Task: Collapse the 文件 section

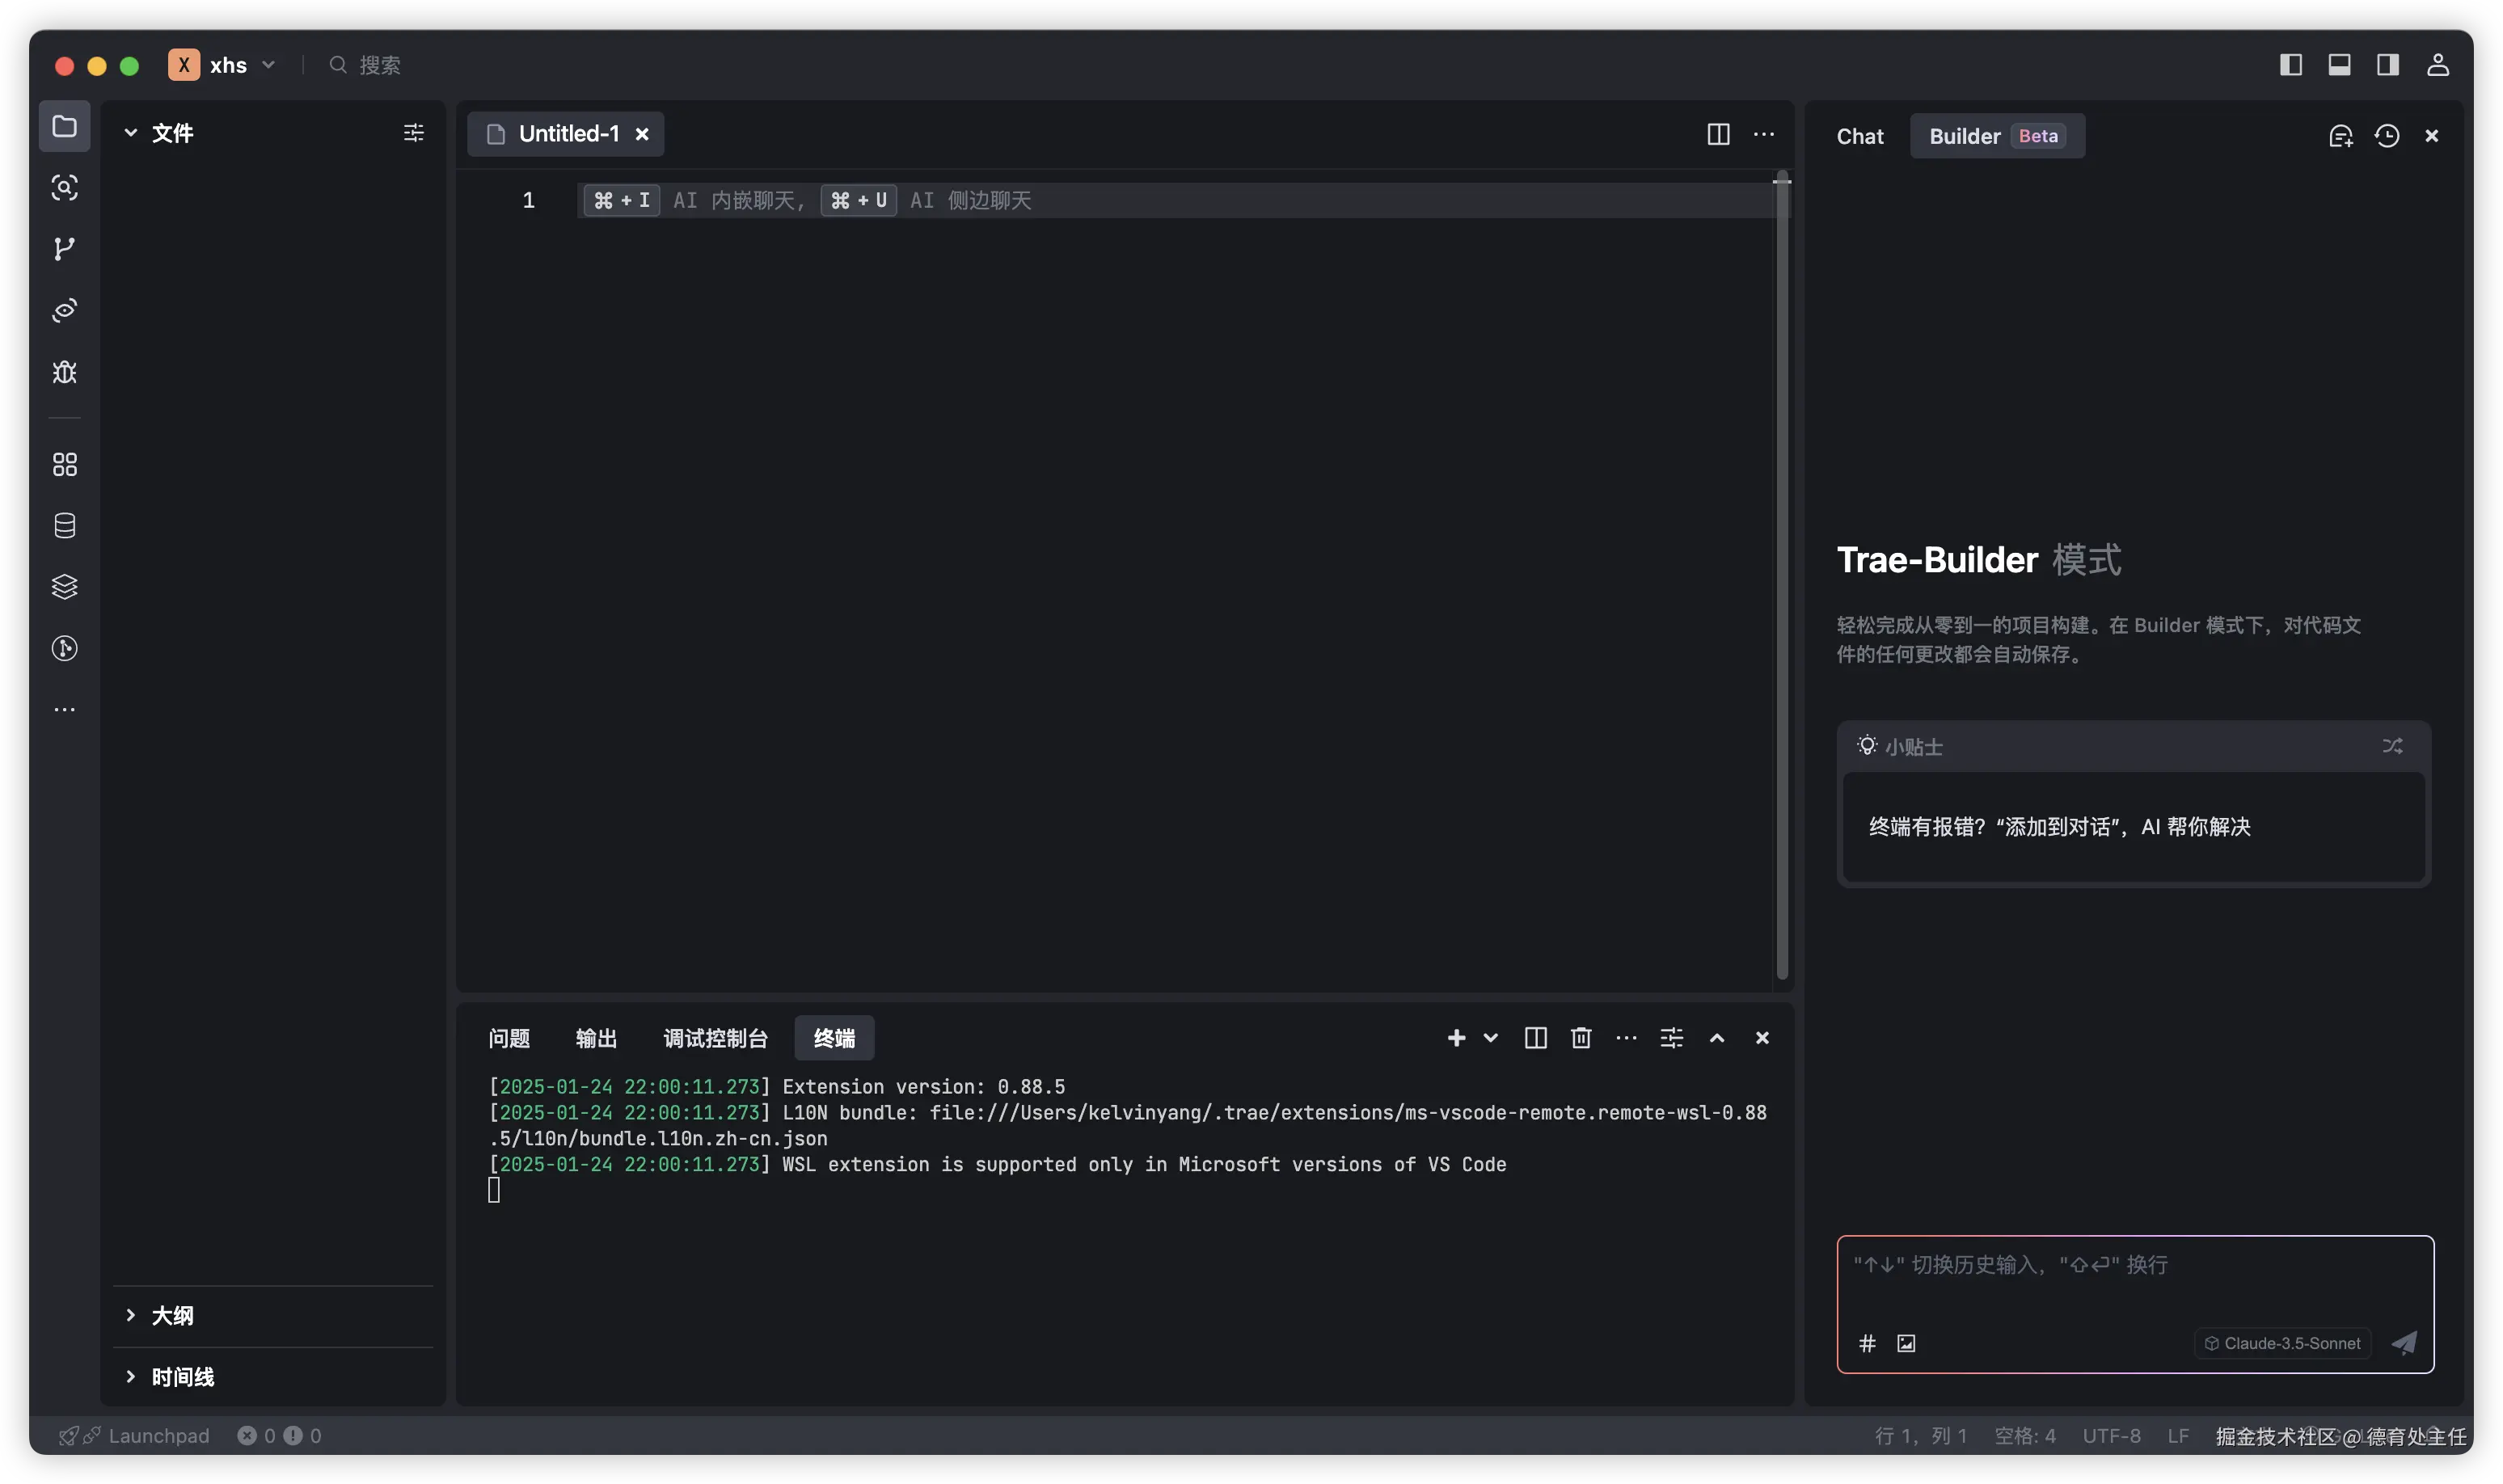Action: coord(130,133)
